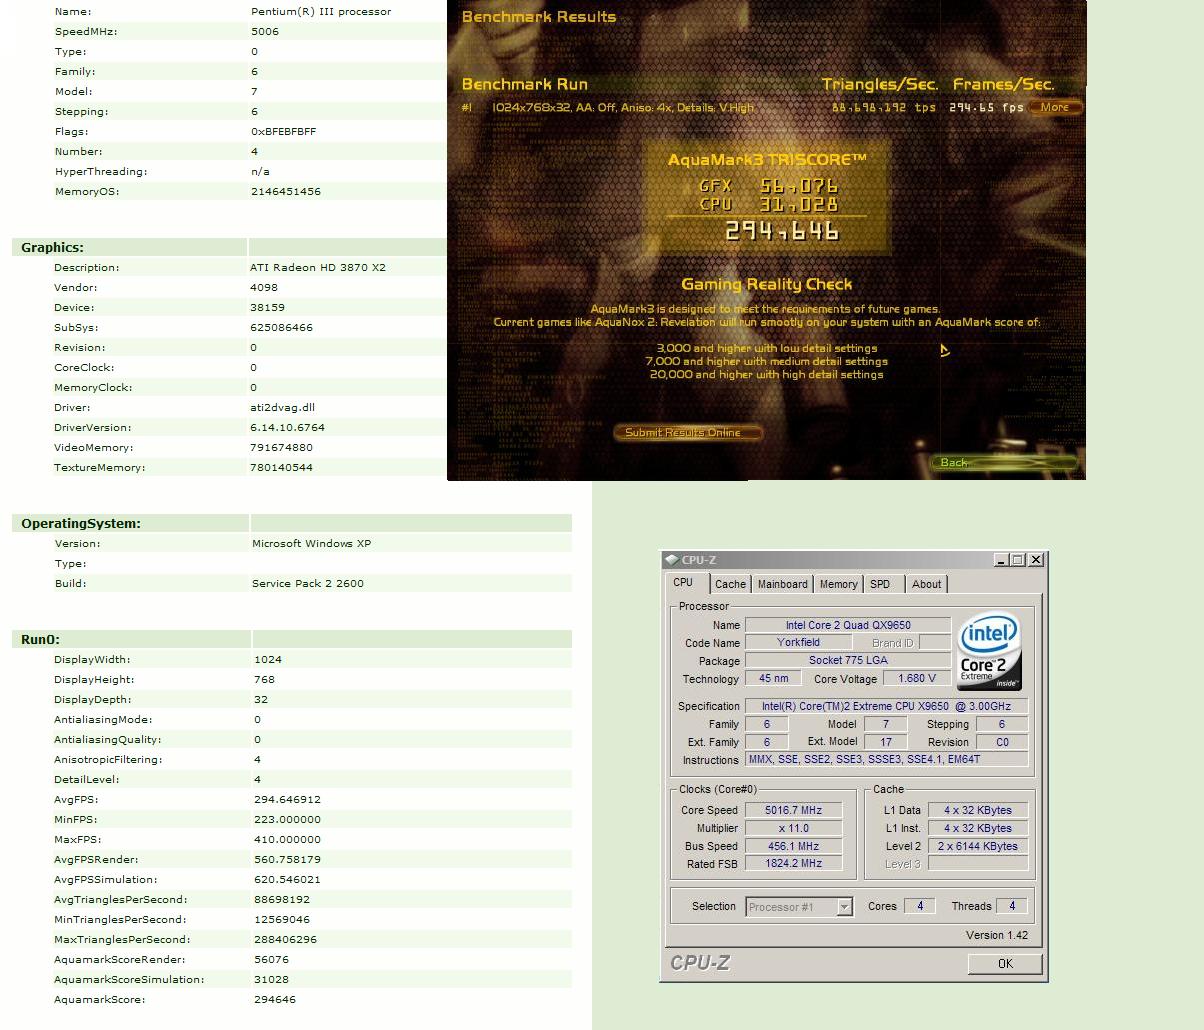The width and height of the screenshot is (1204, 1030).
Task: Click the AvgFPS value 294.646912
Action: (288, 799)
